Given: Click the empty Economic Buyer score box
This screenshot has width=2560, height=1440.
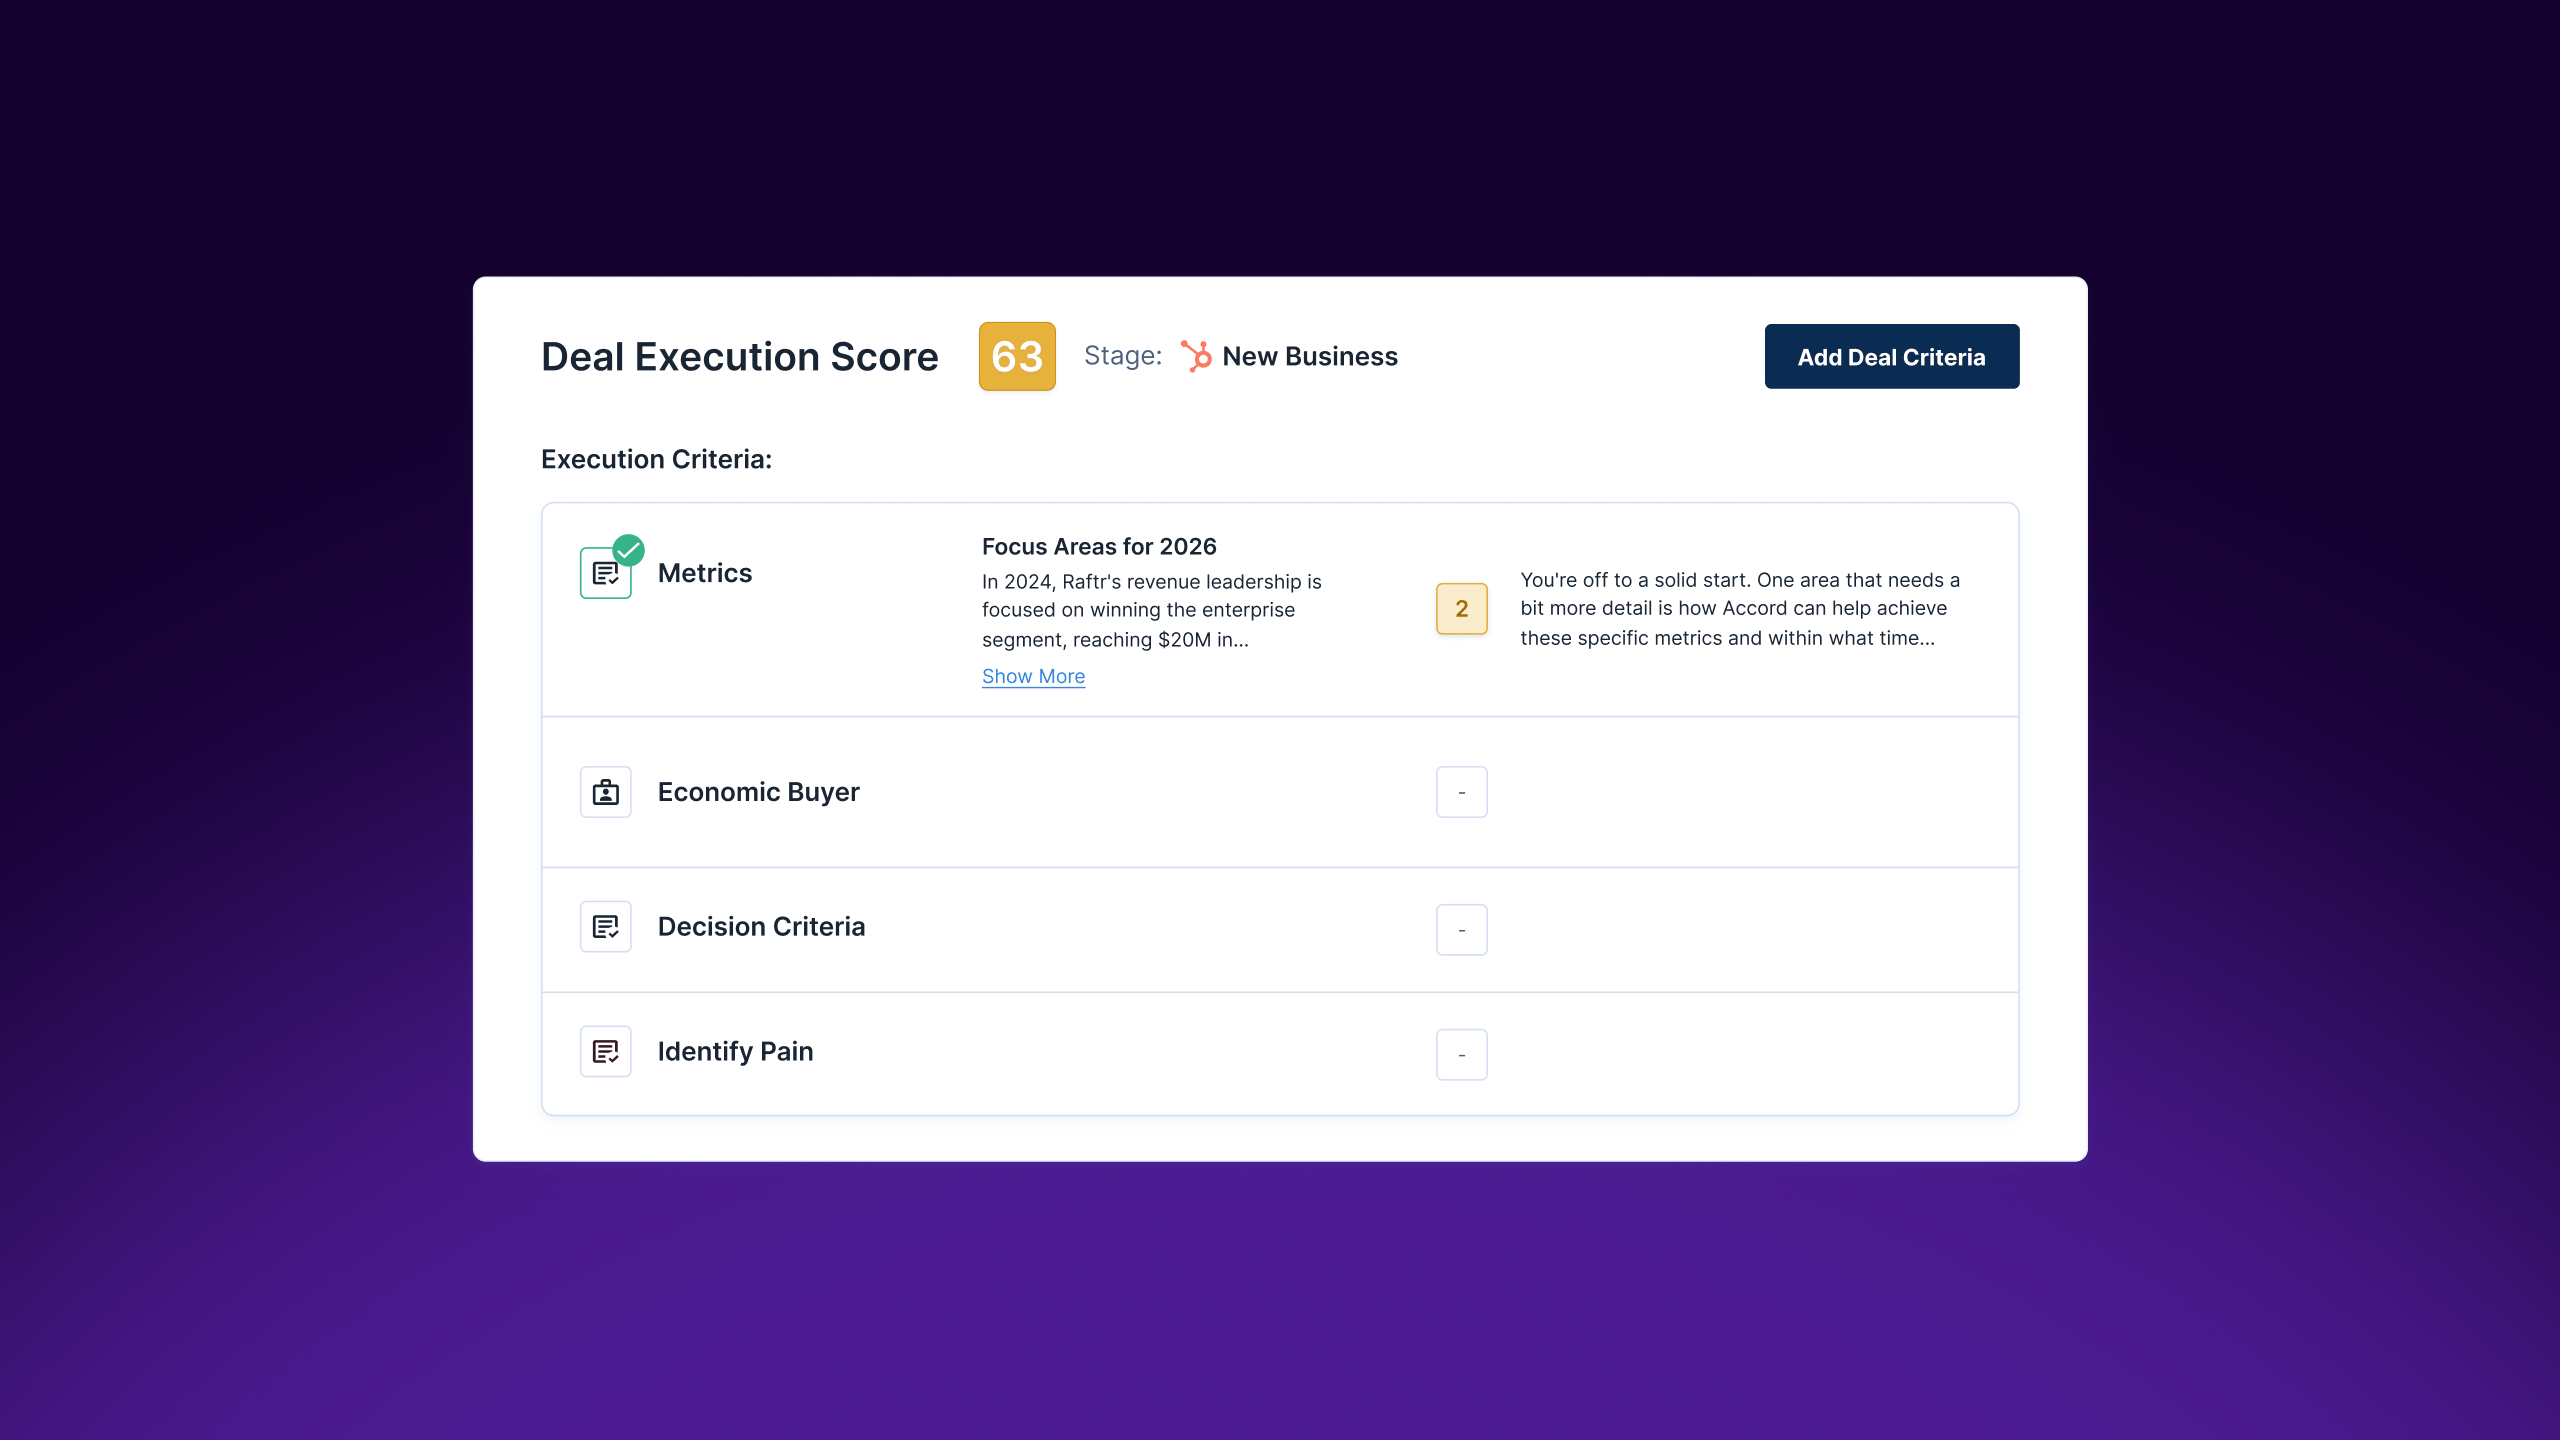Looking at the screenshot, I should point(1461,792).
